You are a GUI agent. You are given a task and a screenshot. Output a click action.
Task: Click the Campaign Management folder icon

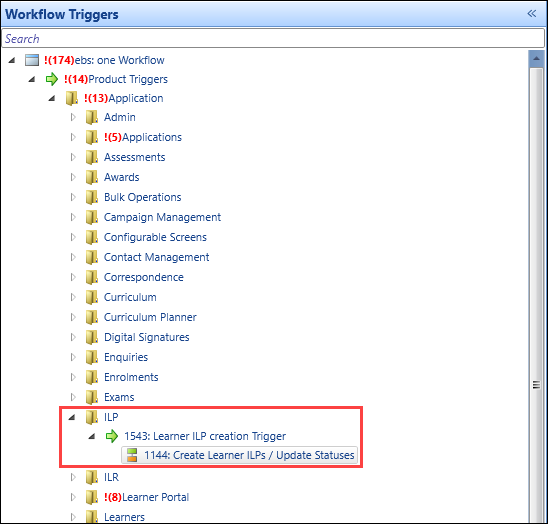coord(92,217)
